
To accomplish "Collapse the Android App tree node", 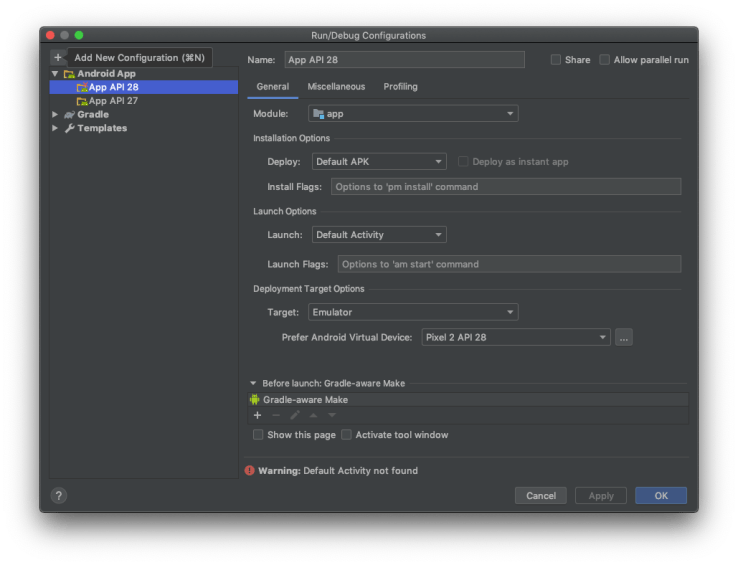I will click(55, 73).
